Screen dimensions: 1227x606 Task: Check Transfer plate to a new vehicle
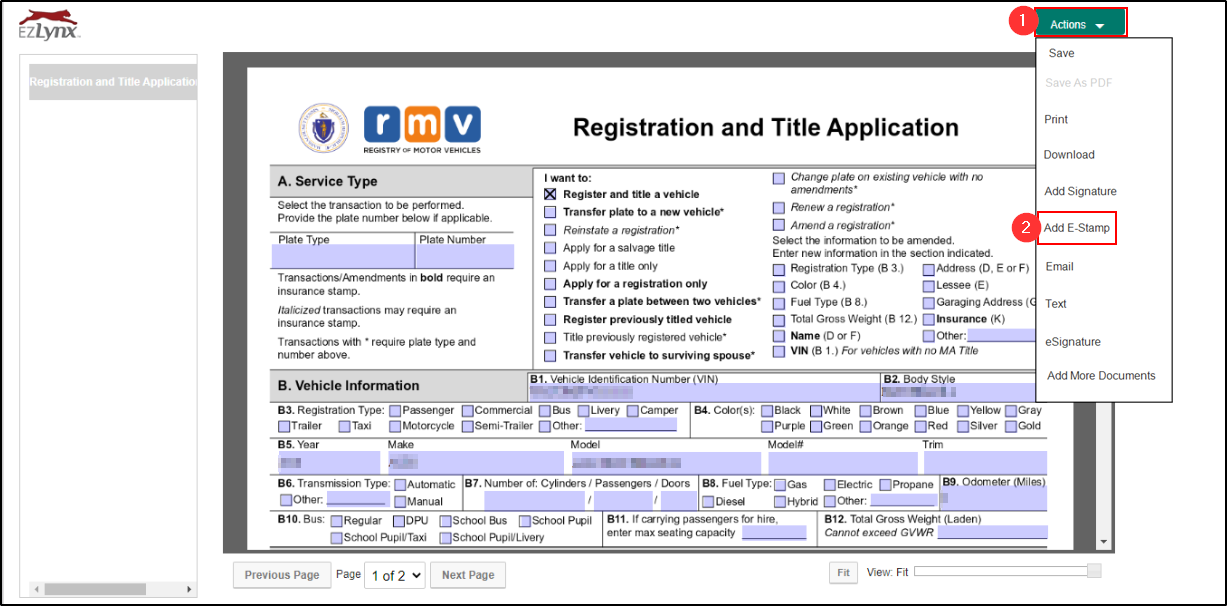(x=550, y=212)
